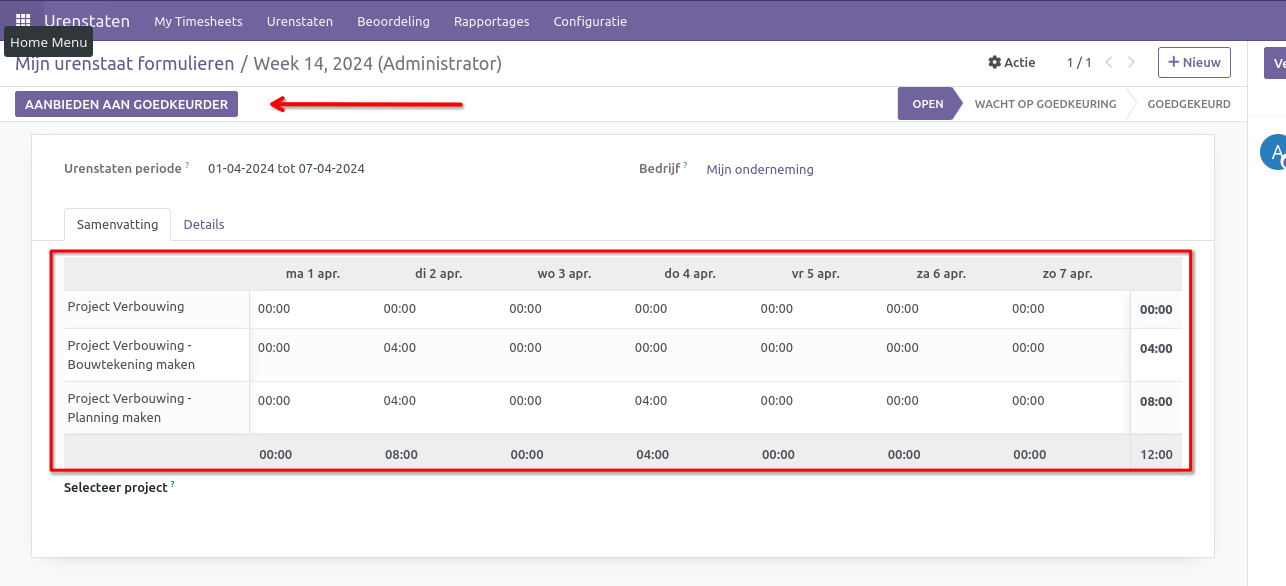Open the Mijn onderneming company link
1286x586 pixels.
[760, 170]
